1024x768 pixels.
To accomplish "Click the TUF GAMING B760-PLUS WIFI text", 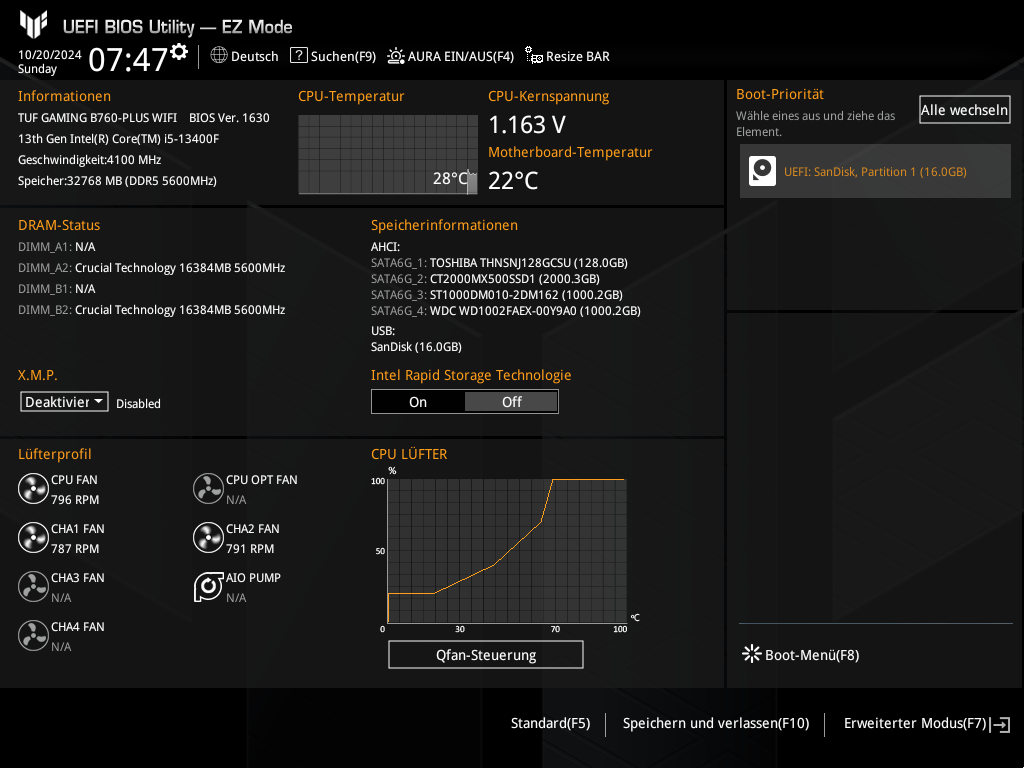I will (97, 118).
